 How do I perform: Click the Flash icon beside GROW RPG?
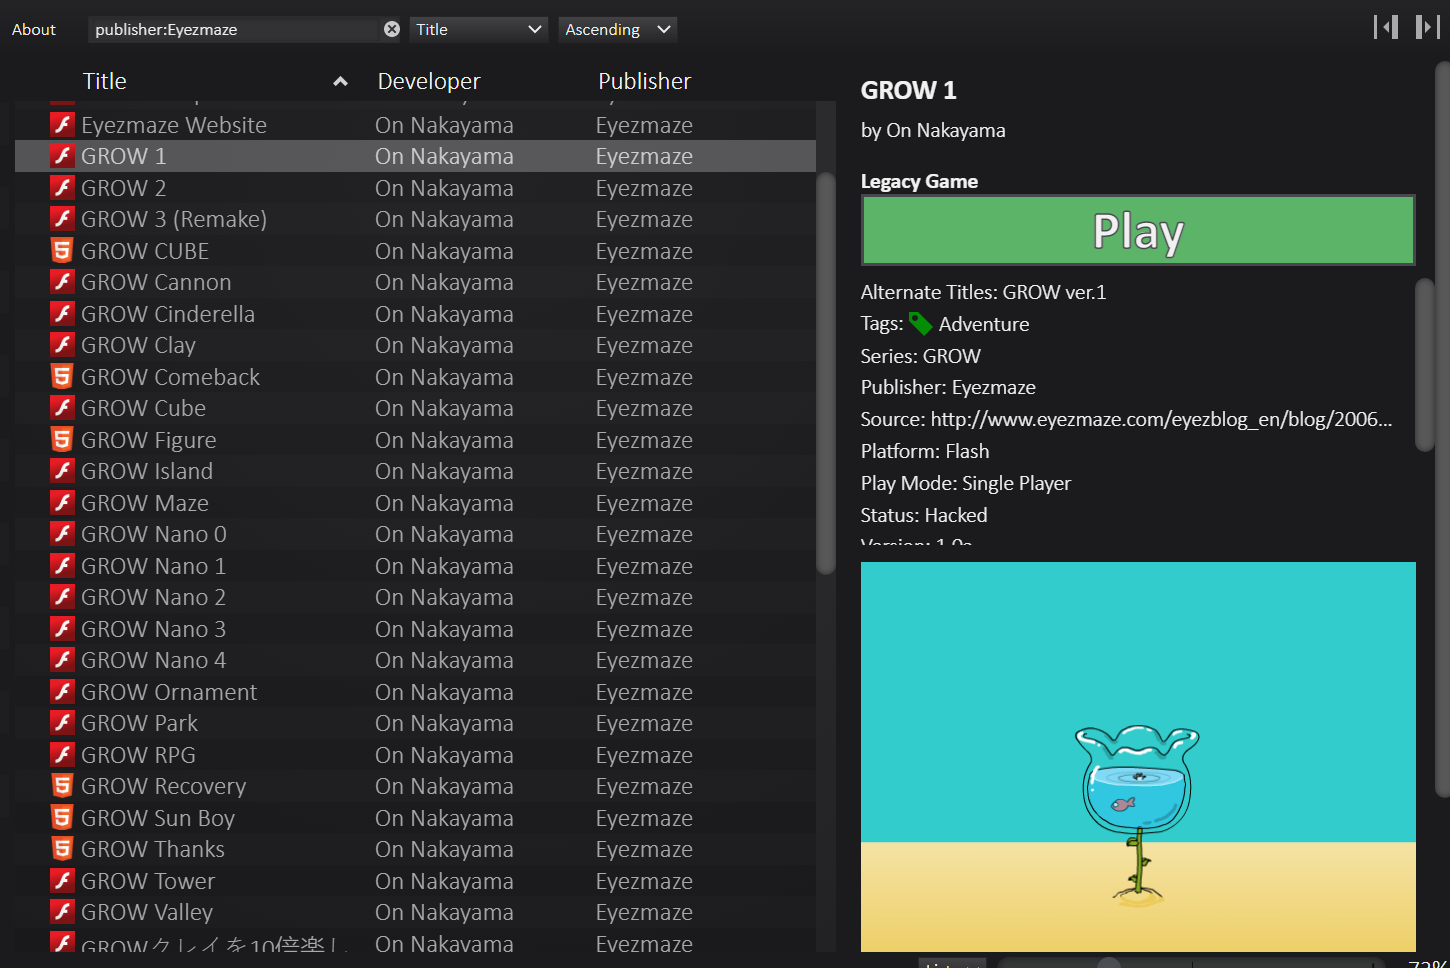(62, 755)
